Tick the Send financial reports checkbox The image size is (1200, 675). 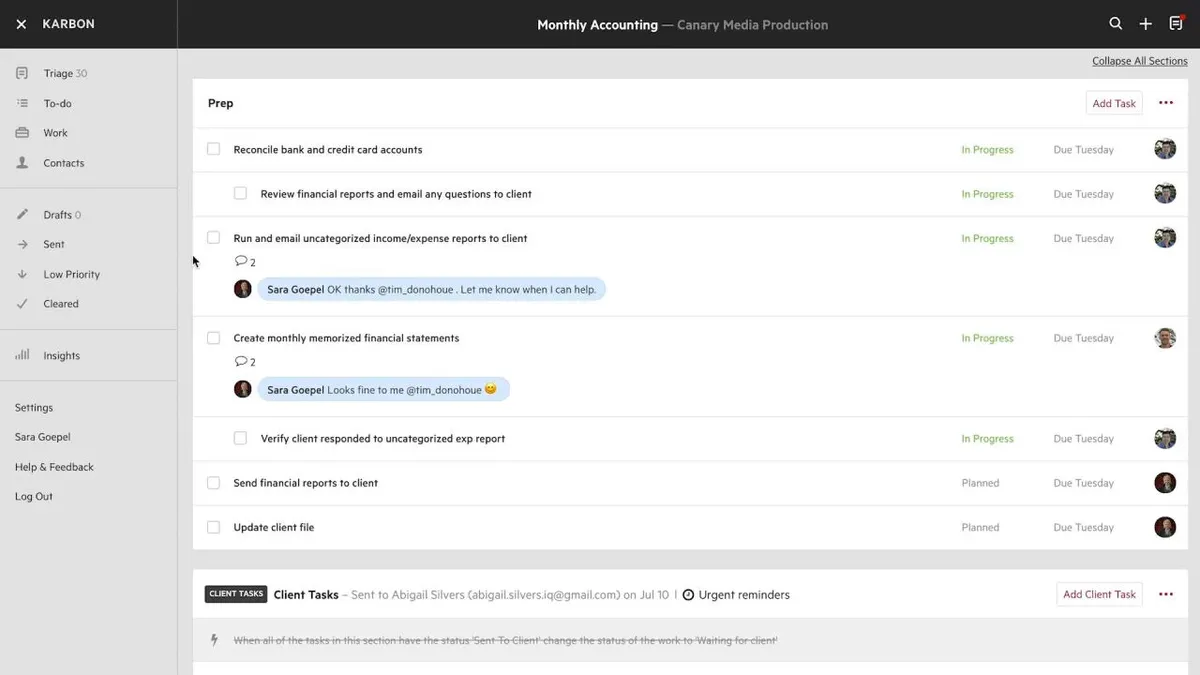[x=213, y=483]
